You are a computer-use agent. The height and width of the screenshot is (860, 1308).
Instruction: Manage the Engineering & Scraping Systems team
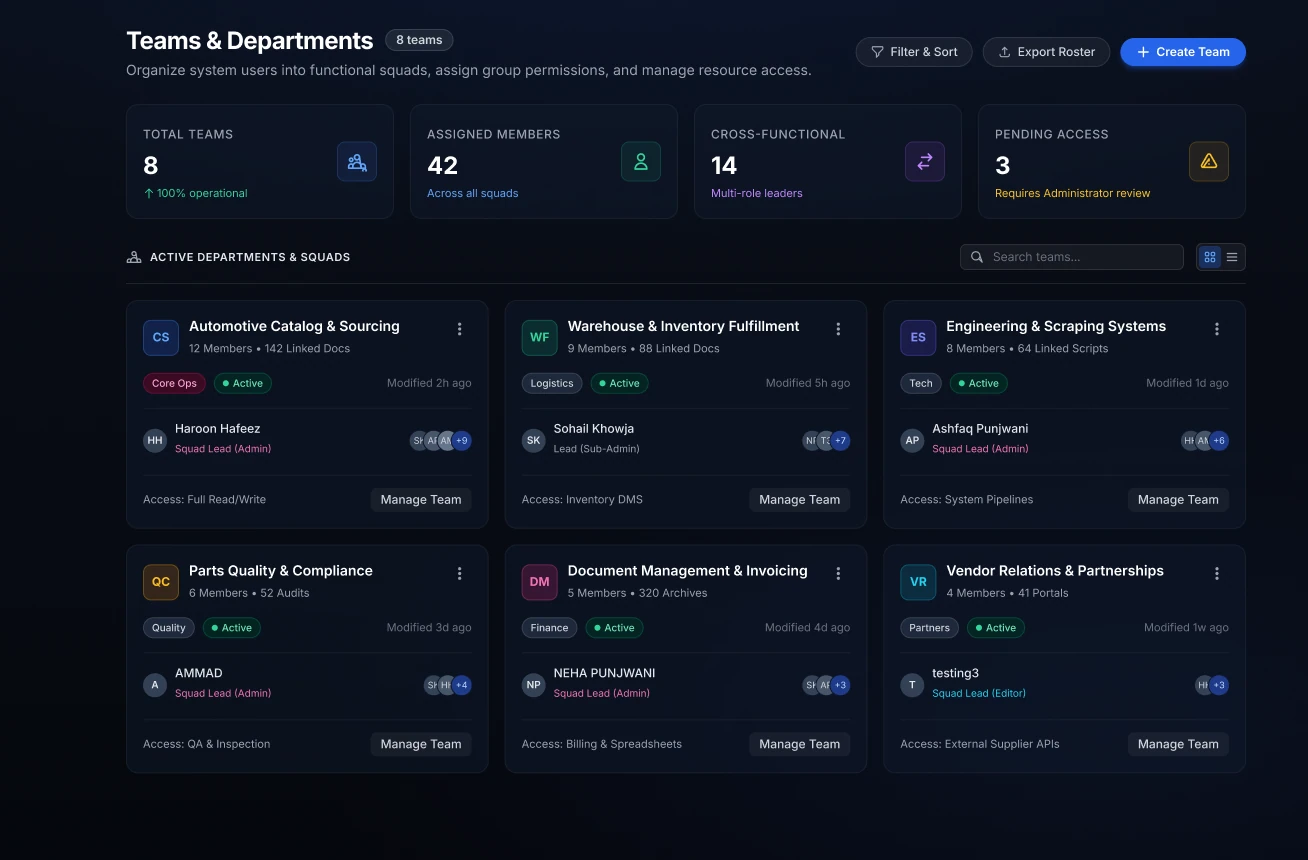(x=1178, y=500)
